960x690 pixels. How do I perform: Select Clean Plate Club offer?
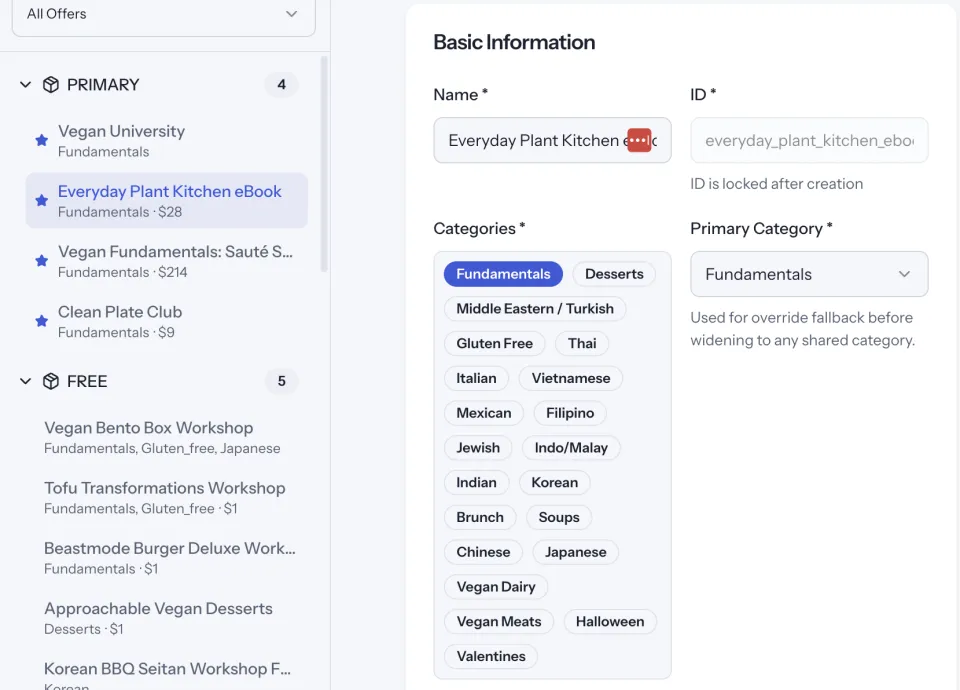[x=167, y=321]
